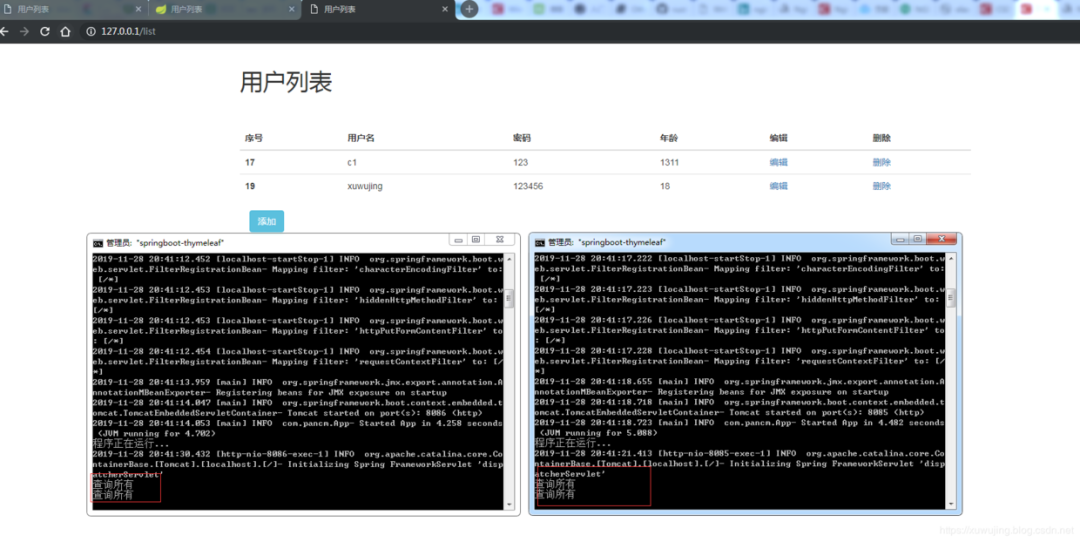Screen dimensions: 1080x542
Task: Maximize the left springboot-thymeleaf console window
Action: pyautogui.click(x=476, y=240)
